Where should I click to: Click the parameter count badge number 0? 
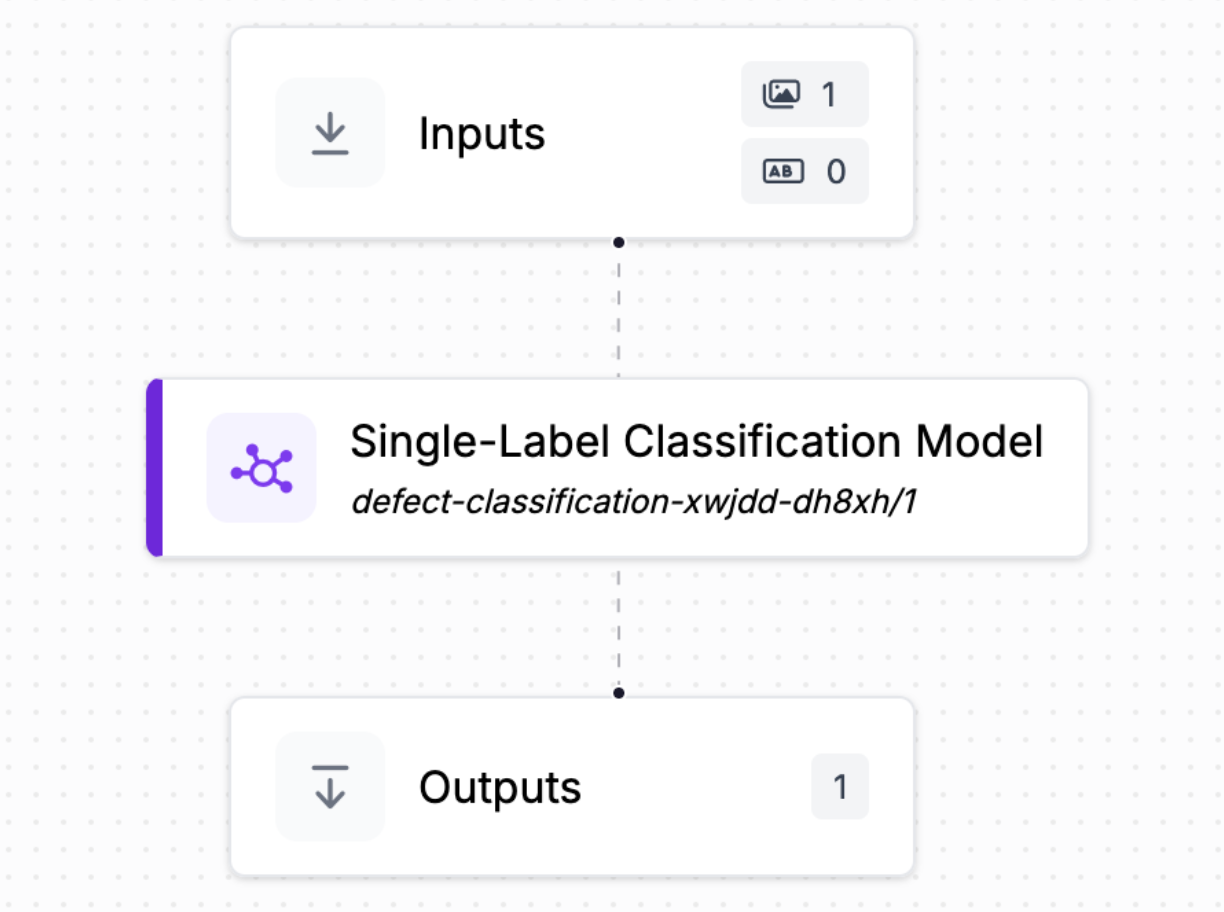click(835, 172)
